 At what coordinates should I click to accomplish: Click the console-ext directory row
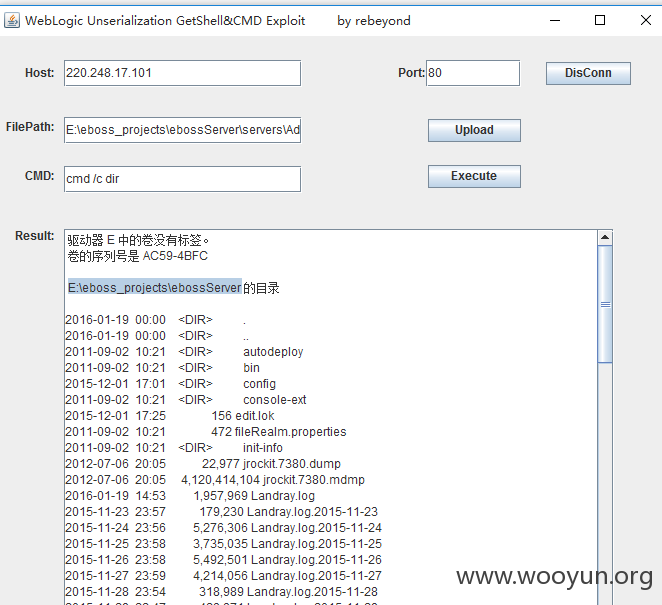click(x=186, y=400)
